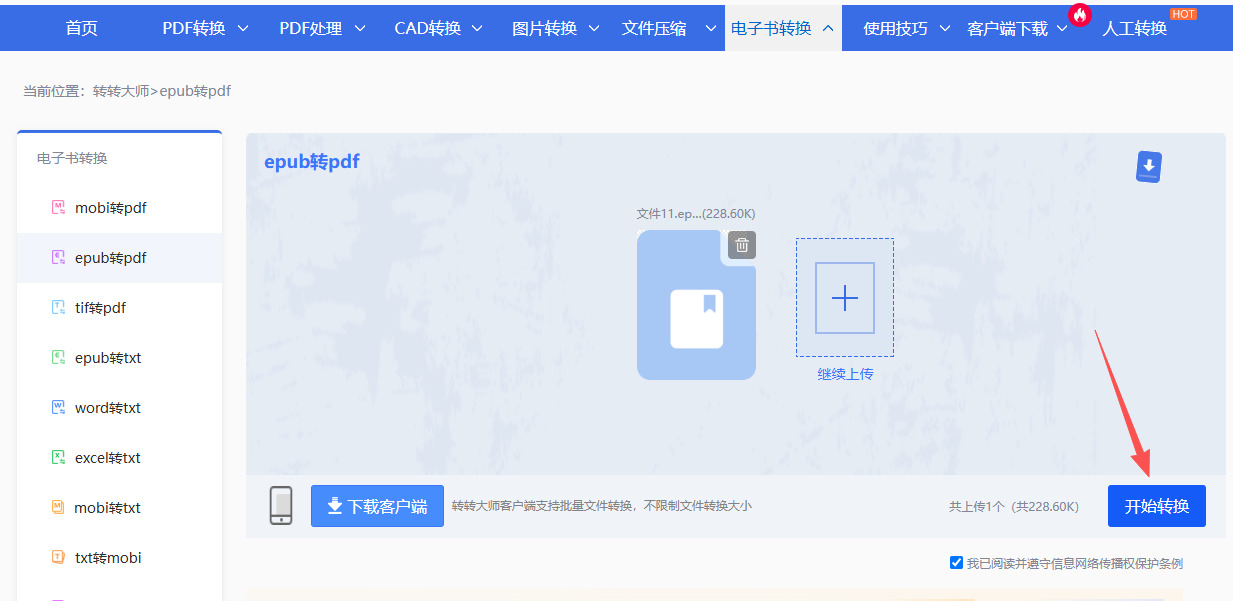Viewport: 1233px width, 601px height.
Task: Click the excel转txt sidebar icon
Action: [58, 458]
